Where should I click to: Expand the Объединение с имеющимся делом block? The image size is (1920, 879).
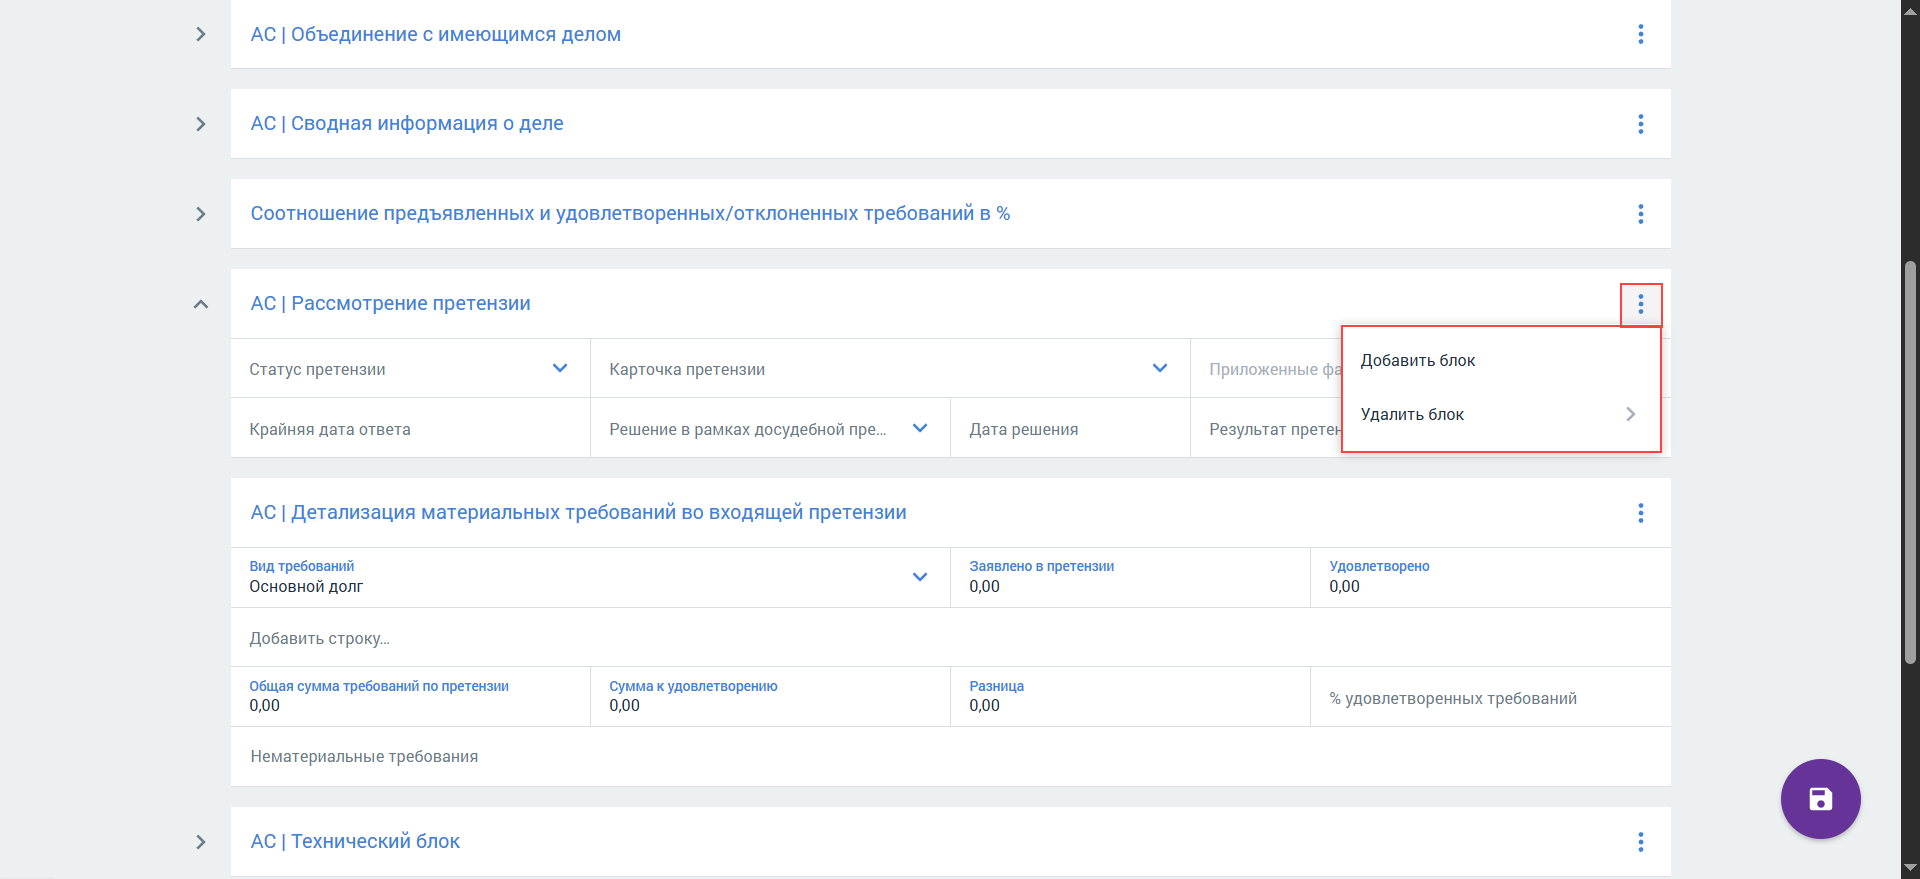(201, 34)
